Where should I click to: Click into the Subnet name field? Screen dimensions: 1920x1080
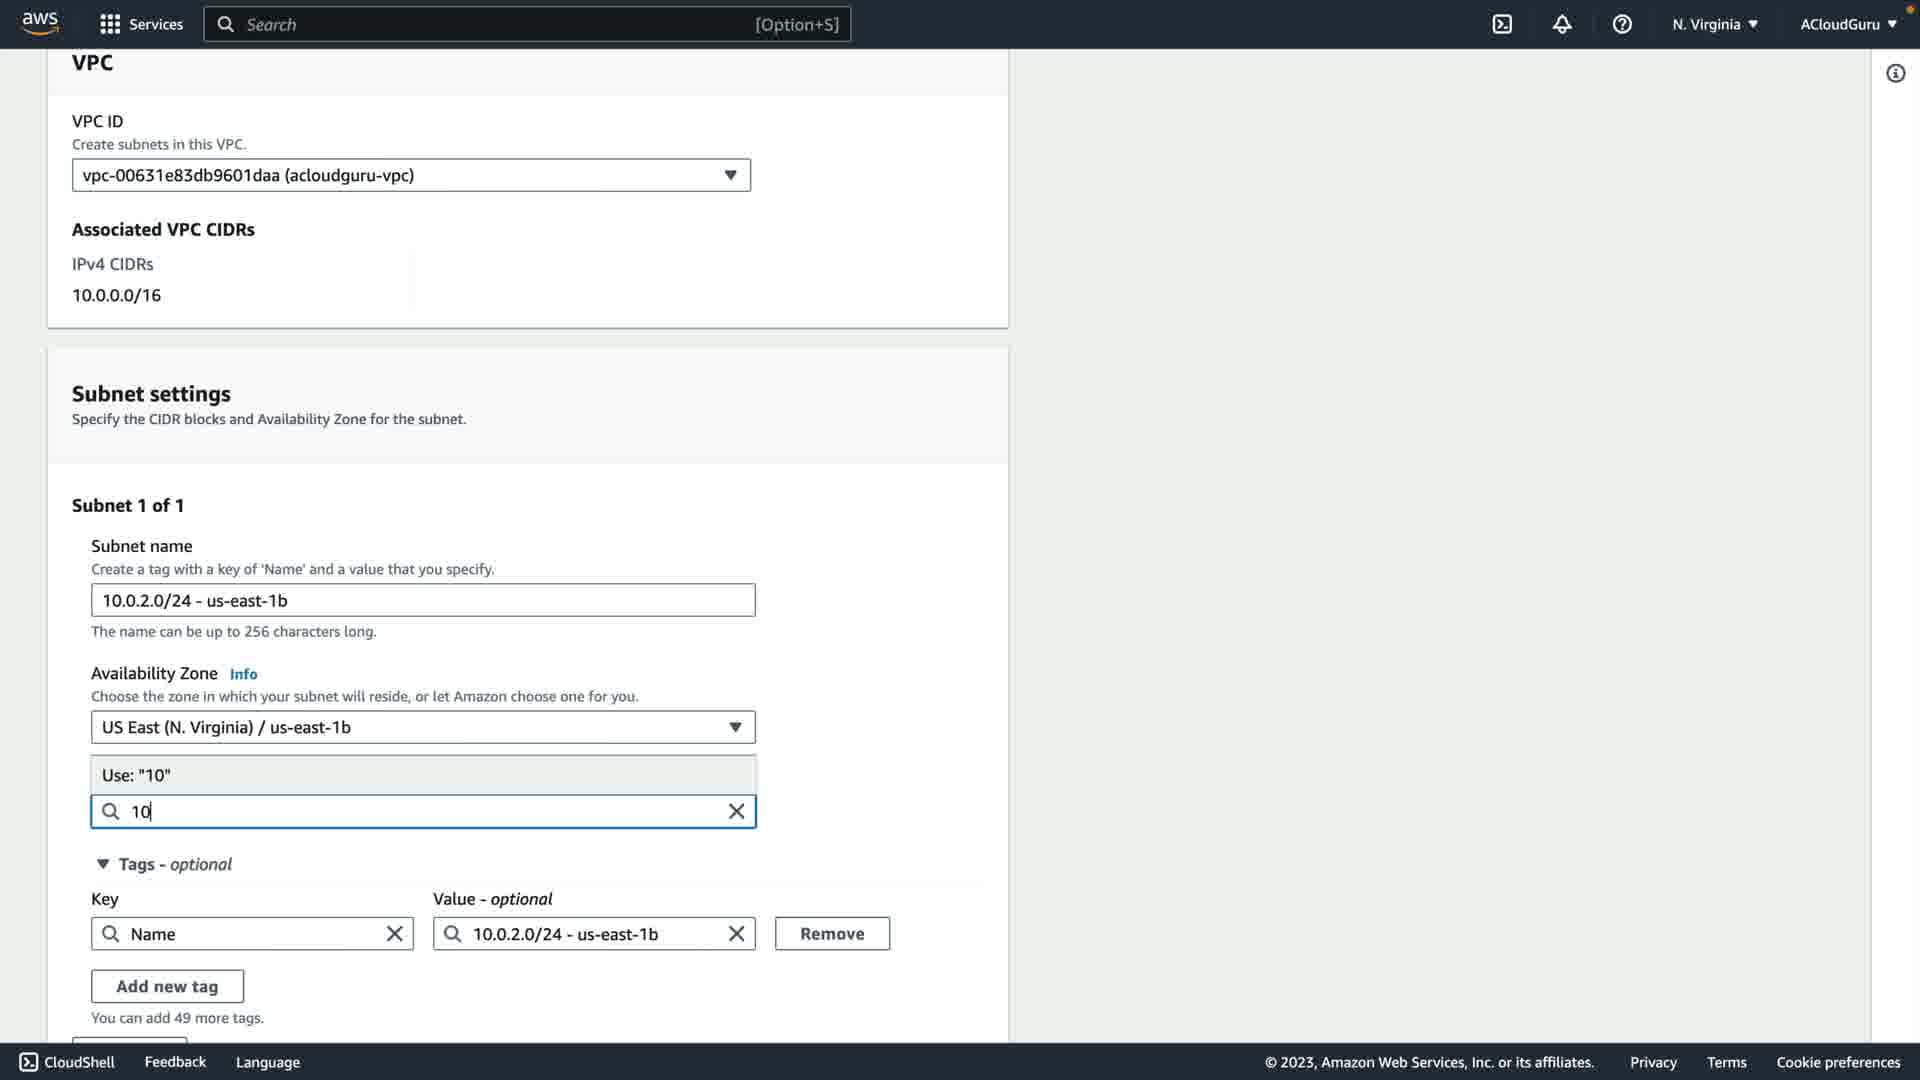tap(423, 600)
